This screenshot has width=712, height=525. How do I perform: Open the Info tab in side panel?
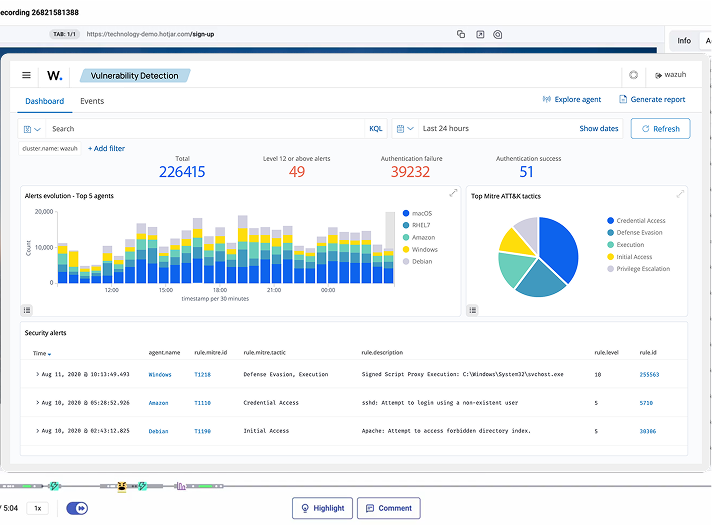click(x=684, y=41)
